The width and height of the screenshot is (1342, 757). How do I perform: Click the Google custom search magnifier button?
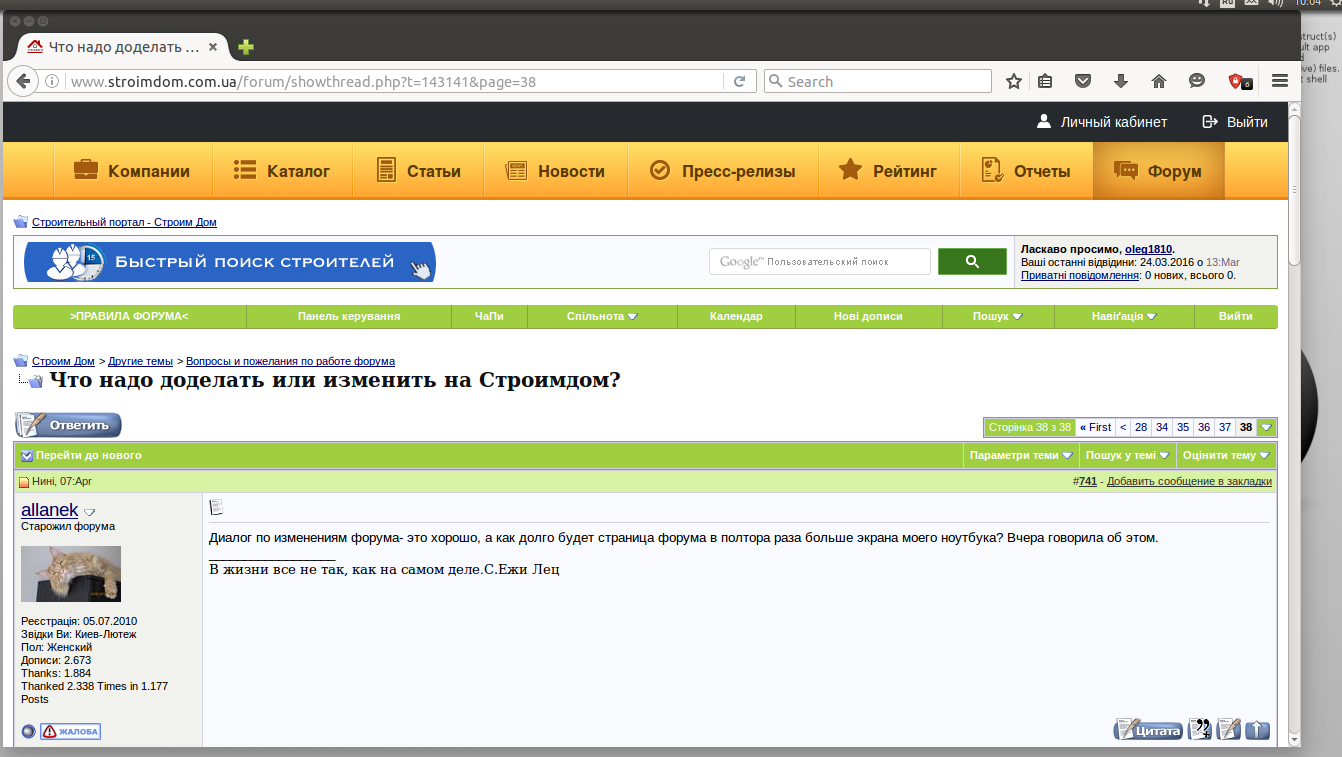click(972, 261)
